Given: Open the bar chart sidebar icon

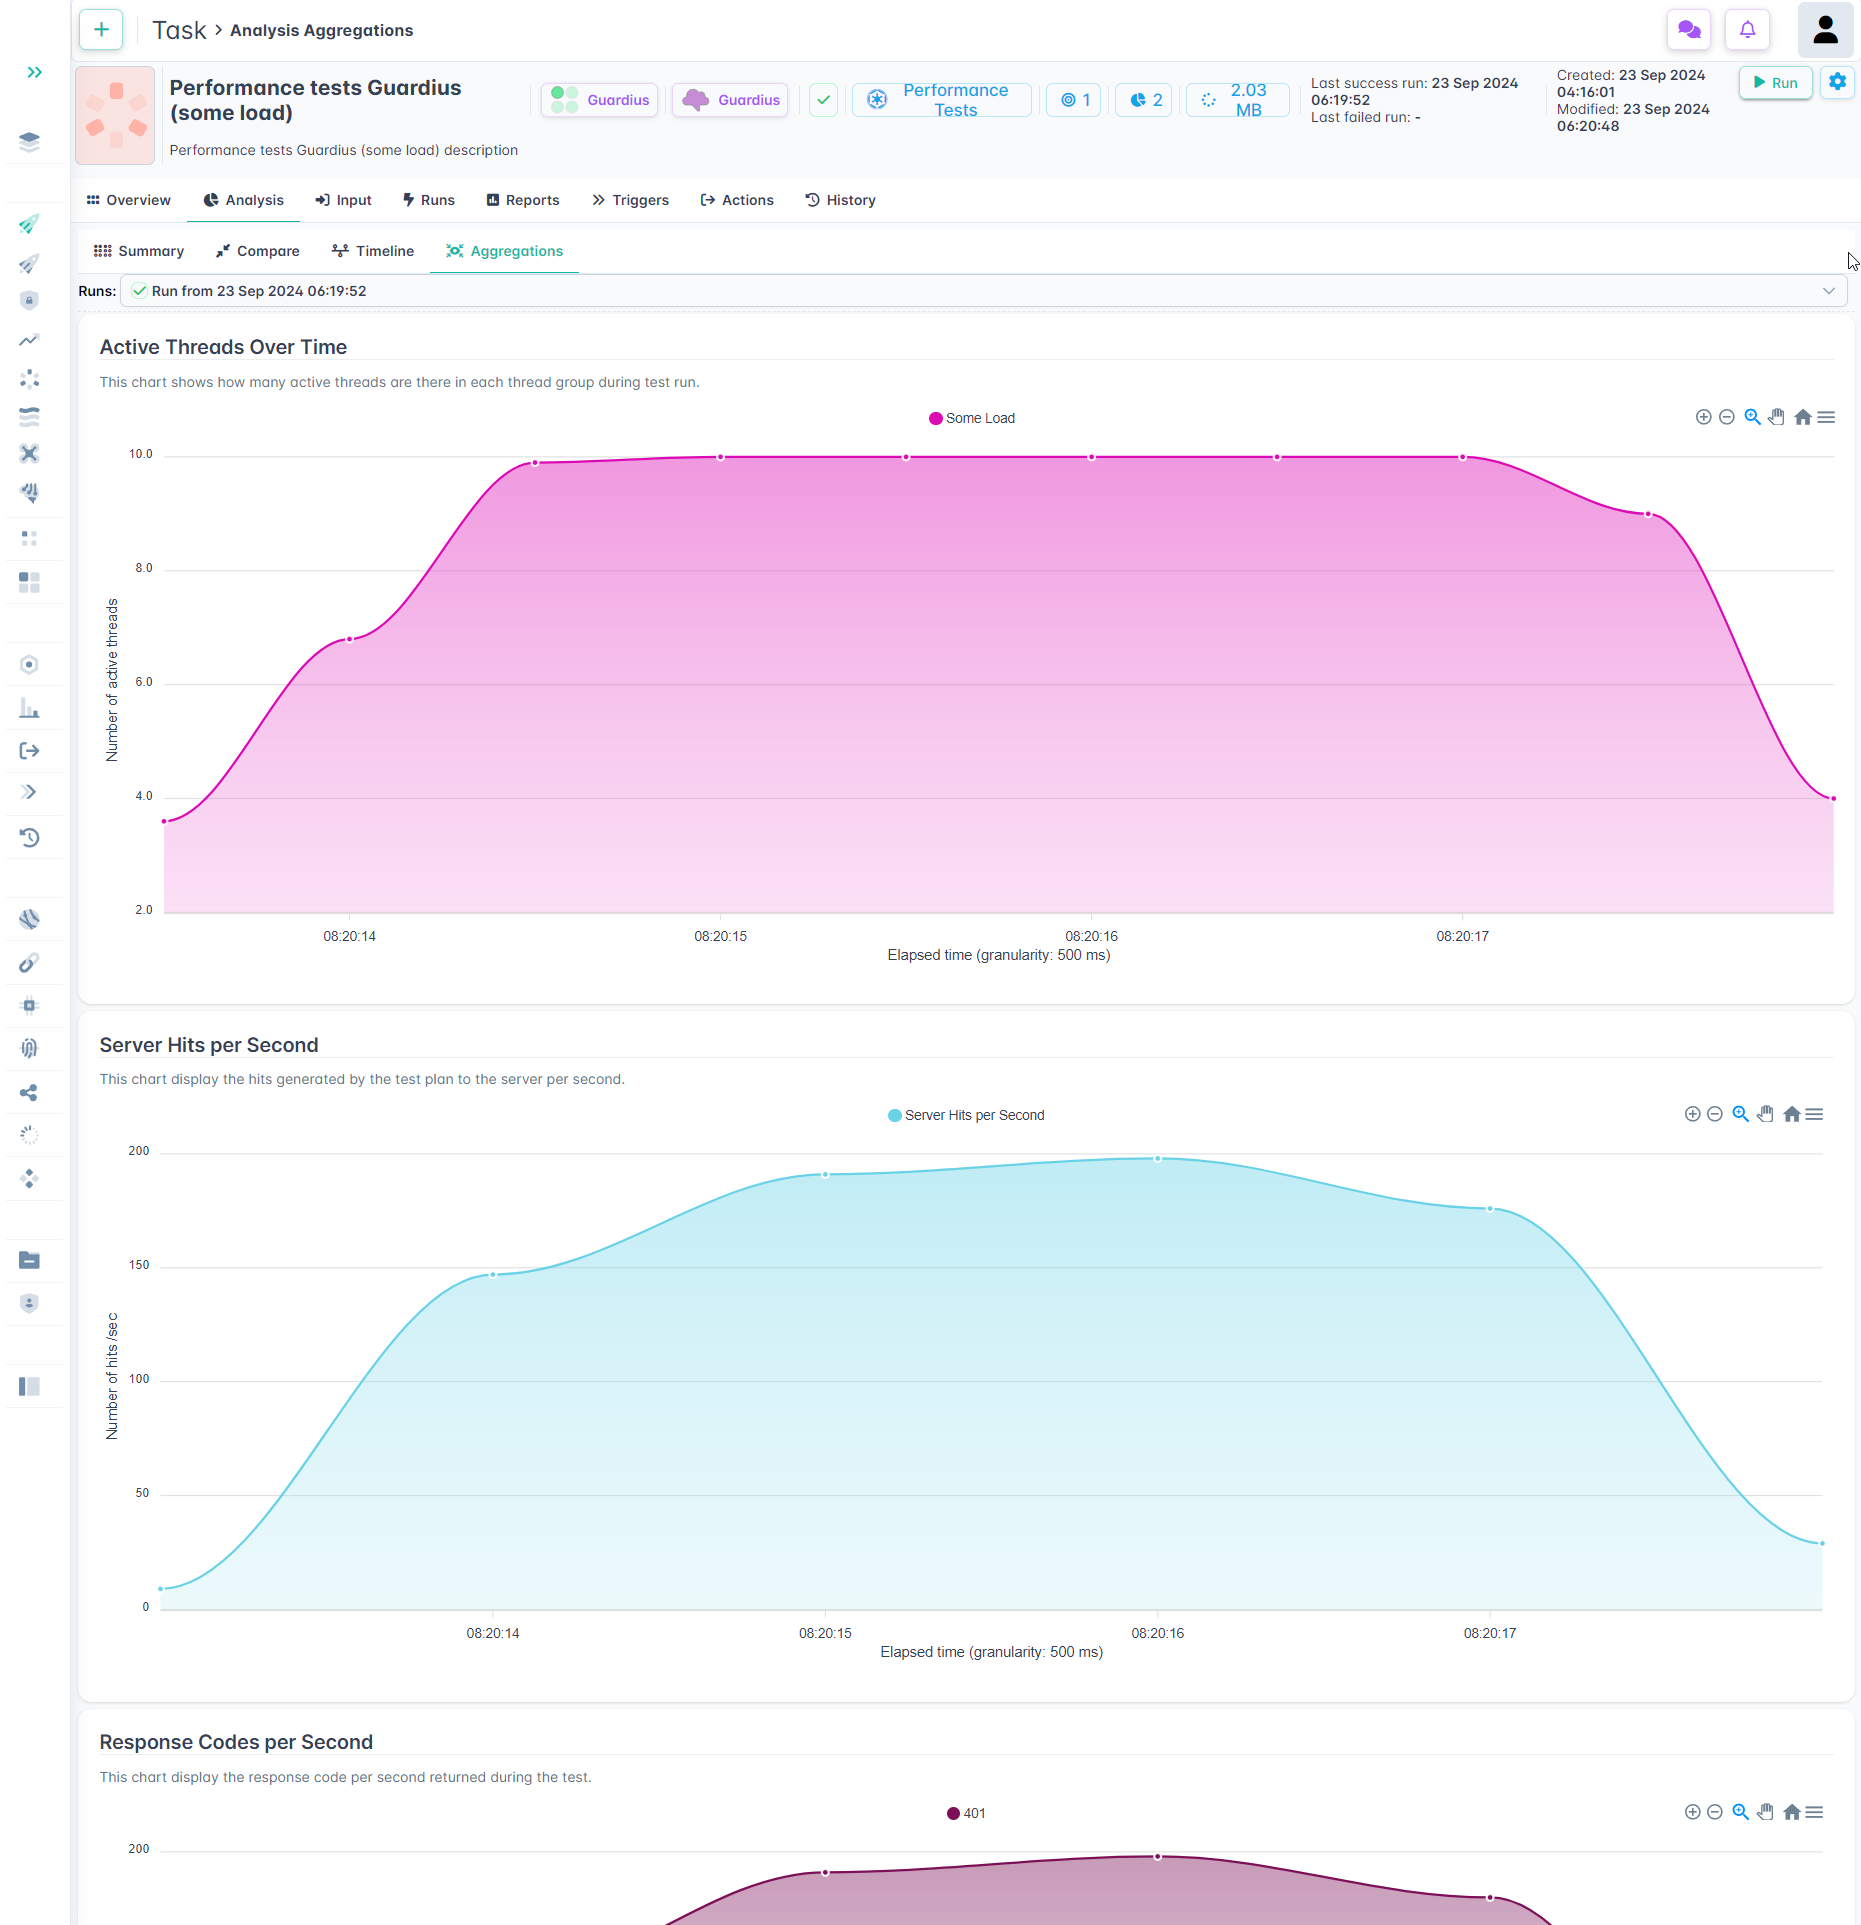Looking at the screenshot, I should [x=29, y=708].
